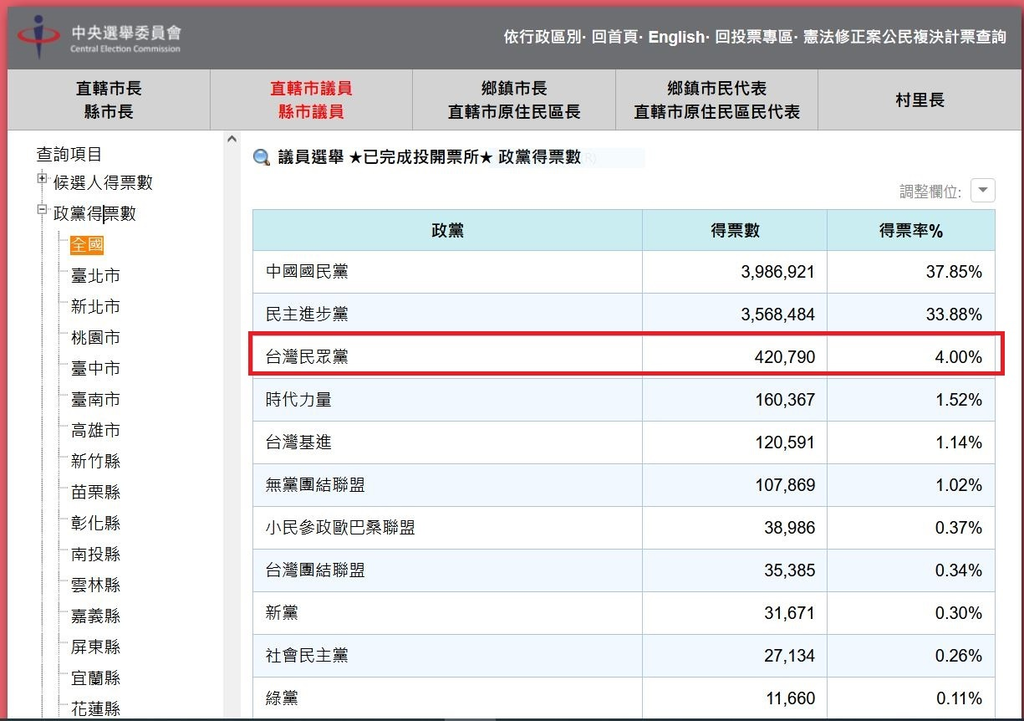Select 高雄市 in the tree
Image resolution: width=1024 pixels, height=721 pixels.
click(x=95, y=430)
